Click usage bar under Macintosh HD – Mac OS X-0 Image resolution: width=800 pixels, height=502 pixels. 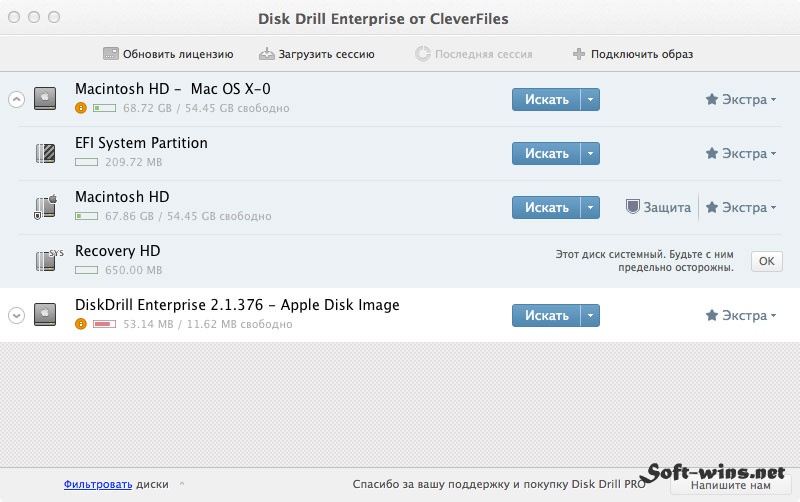tap(105, 108)
